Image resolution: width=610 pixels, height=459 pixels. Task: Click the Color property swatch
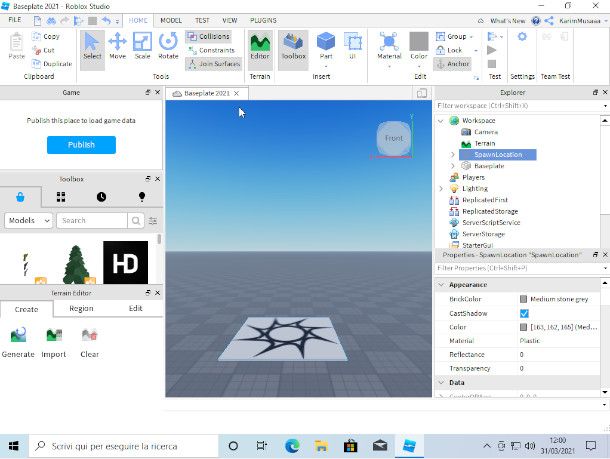[x=524, y=327]
